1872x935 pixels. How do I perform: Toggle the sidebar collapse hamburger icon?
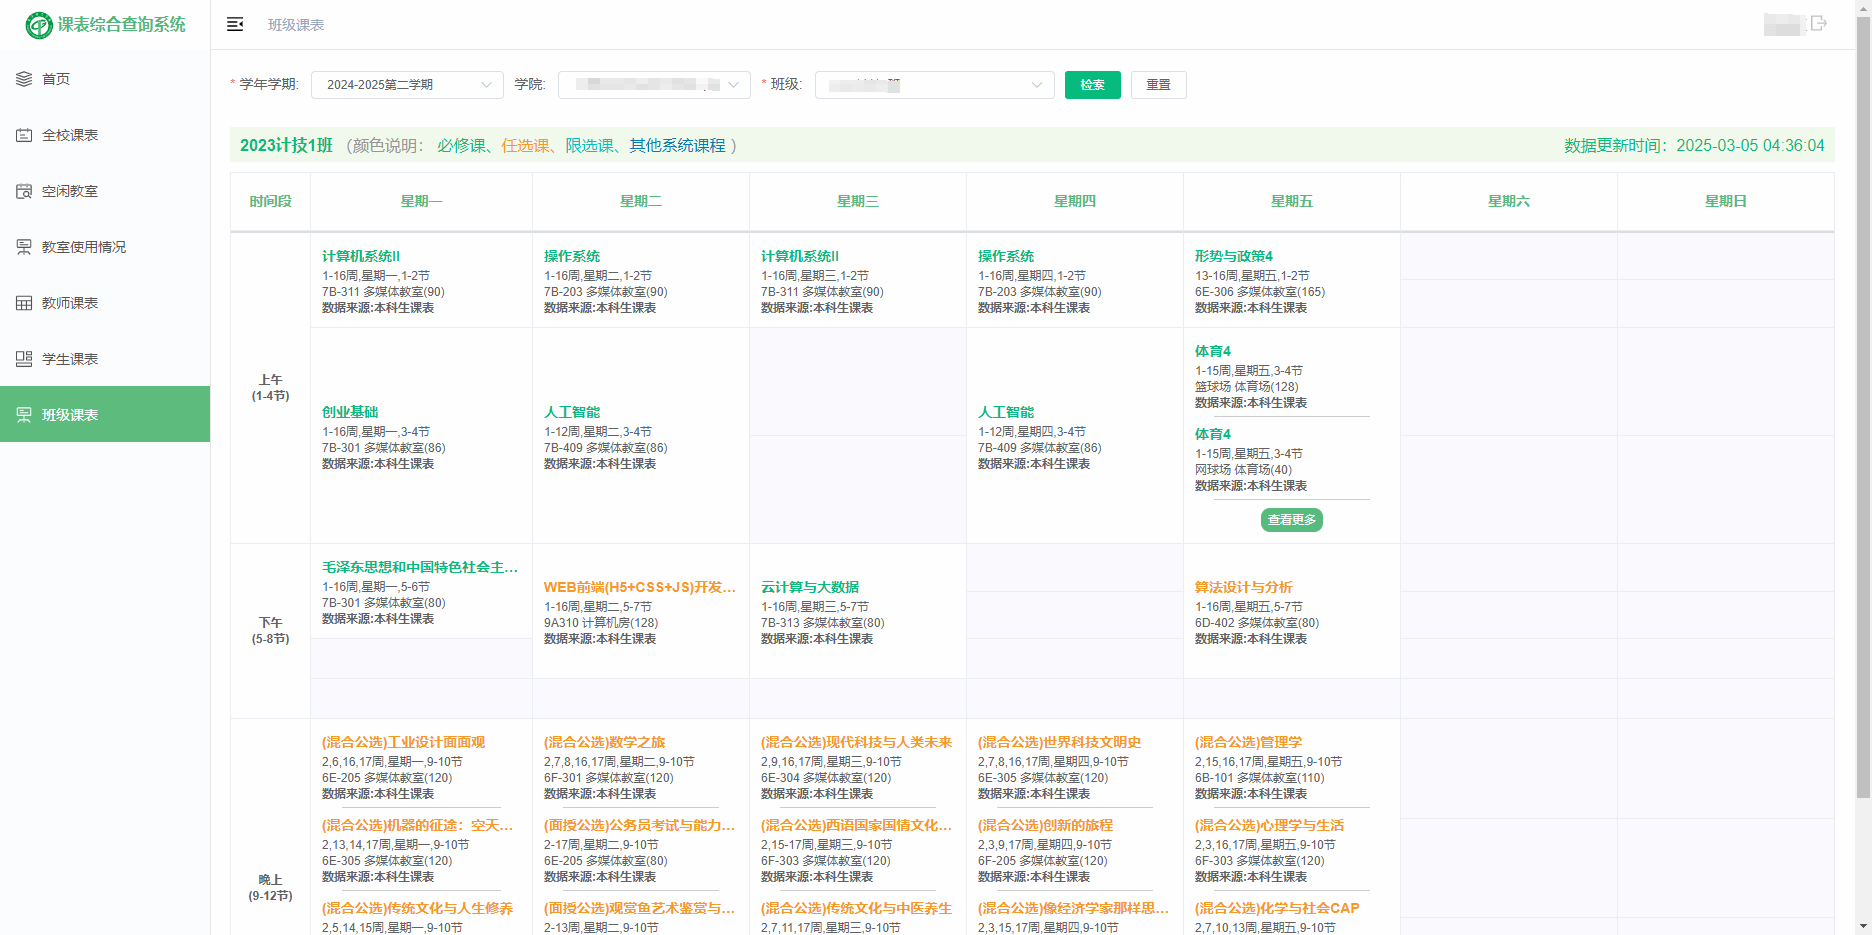[235, 24]
